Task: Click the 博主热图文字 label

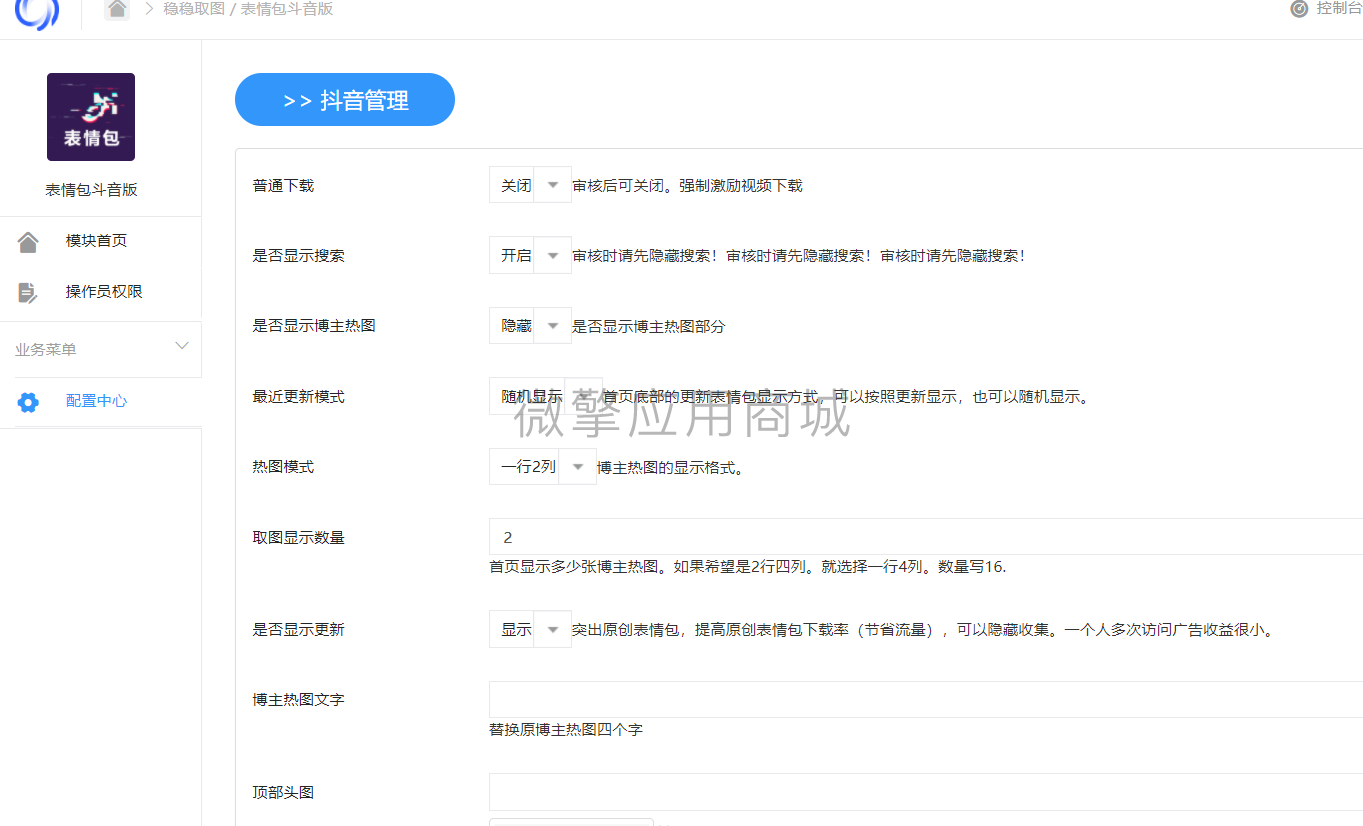Action: (x=298, y=700)
